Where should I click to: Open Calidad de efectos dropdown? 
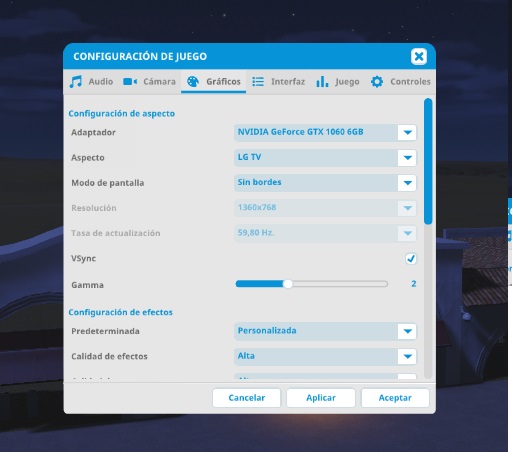click(325, 356)
